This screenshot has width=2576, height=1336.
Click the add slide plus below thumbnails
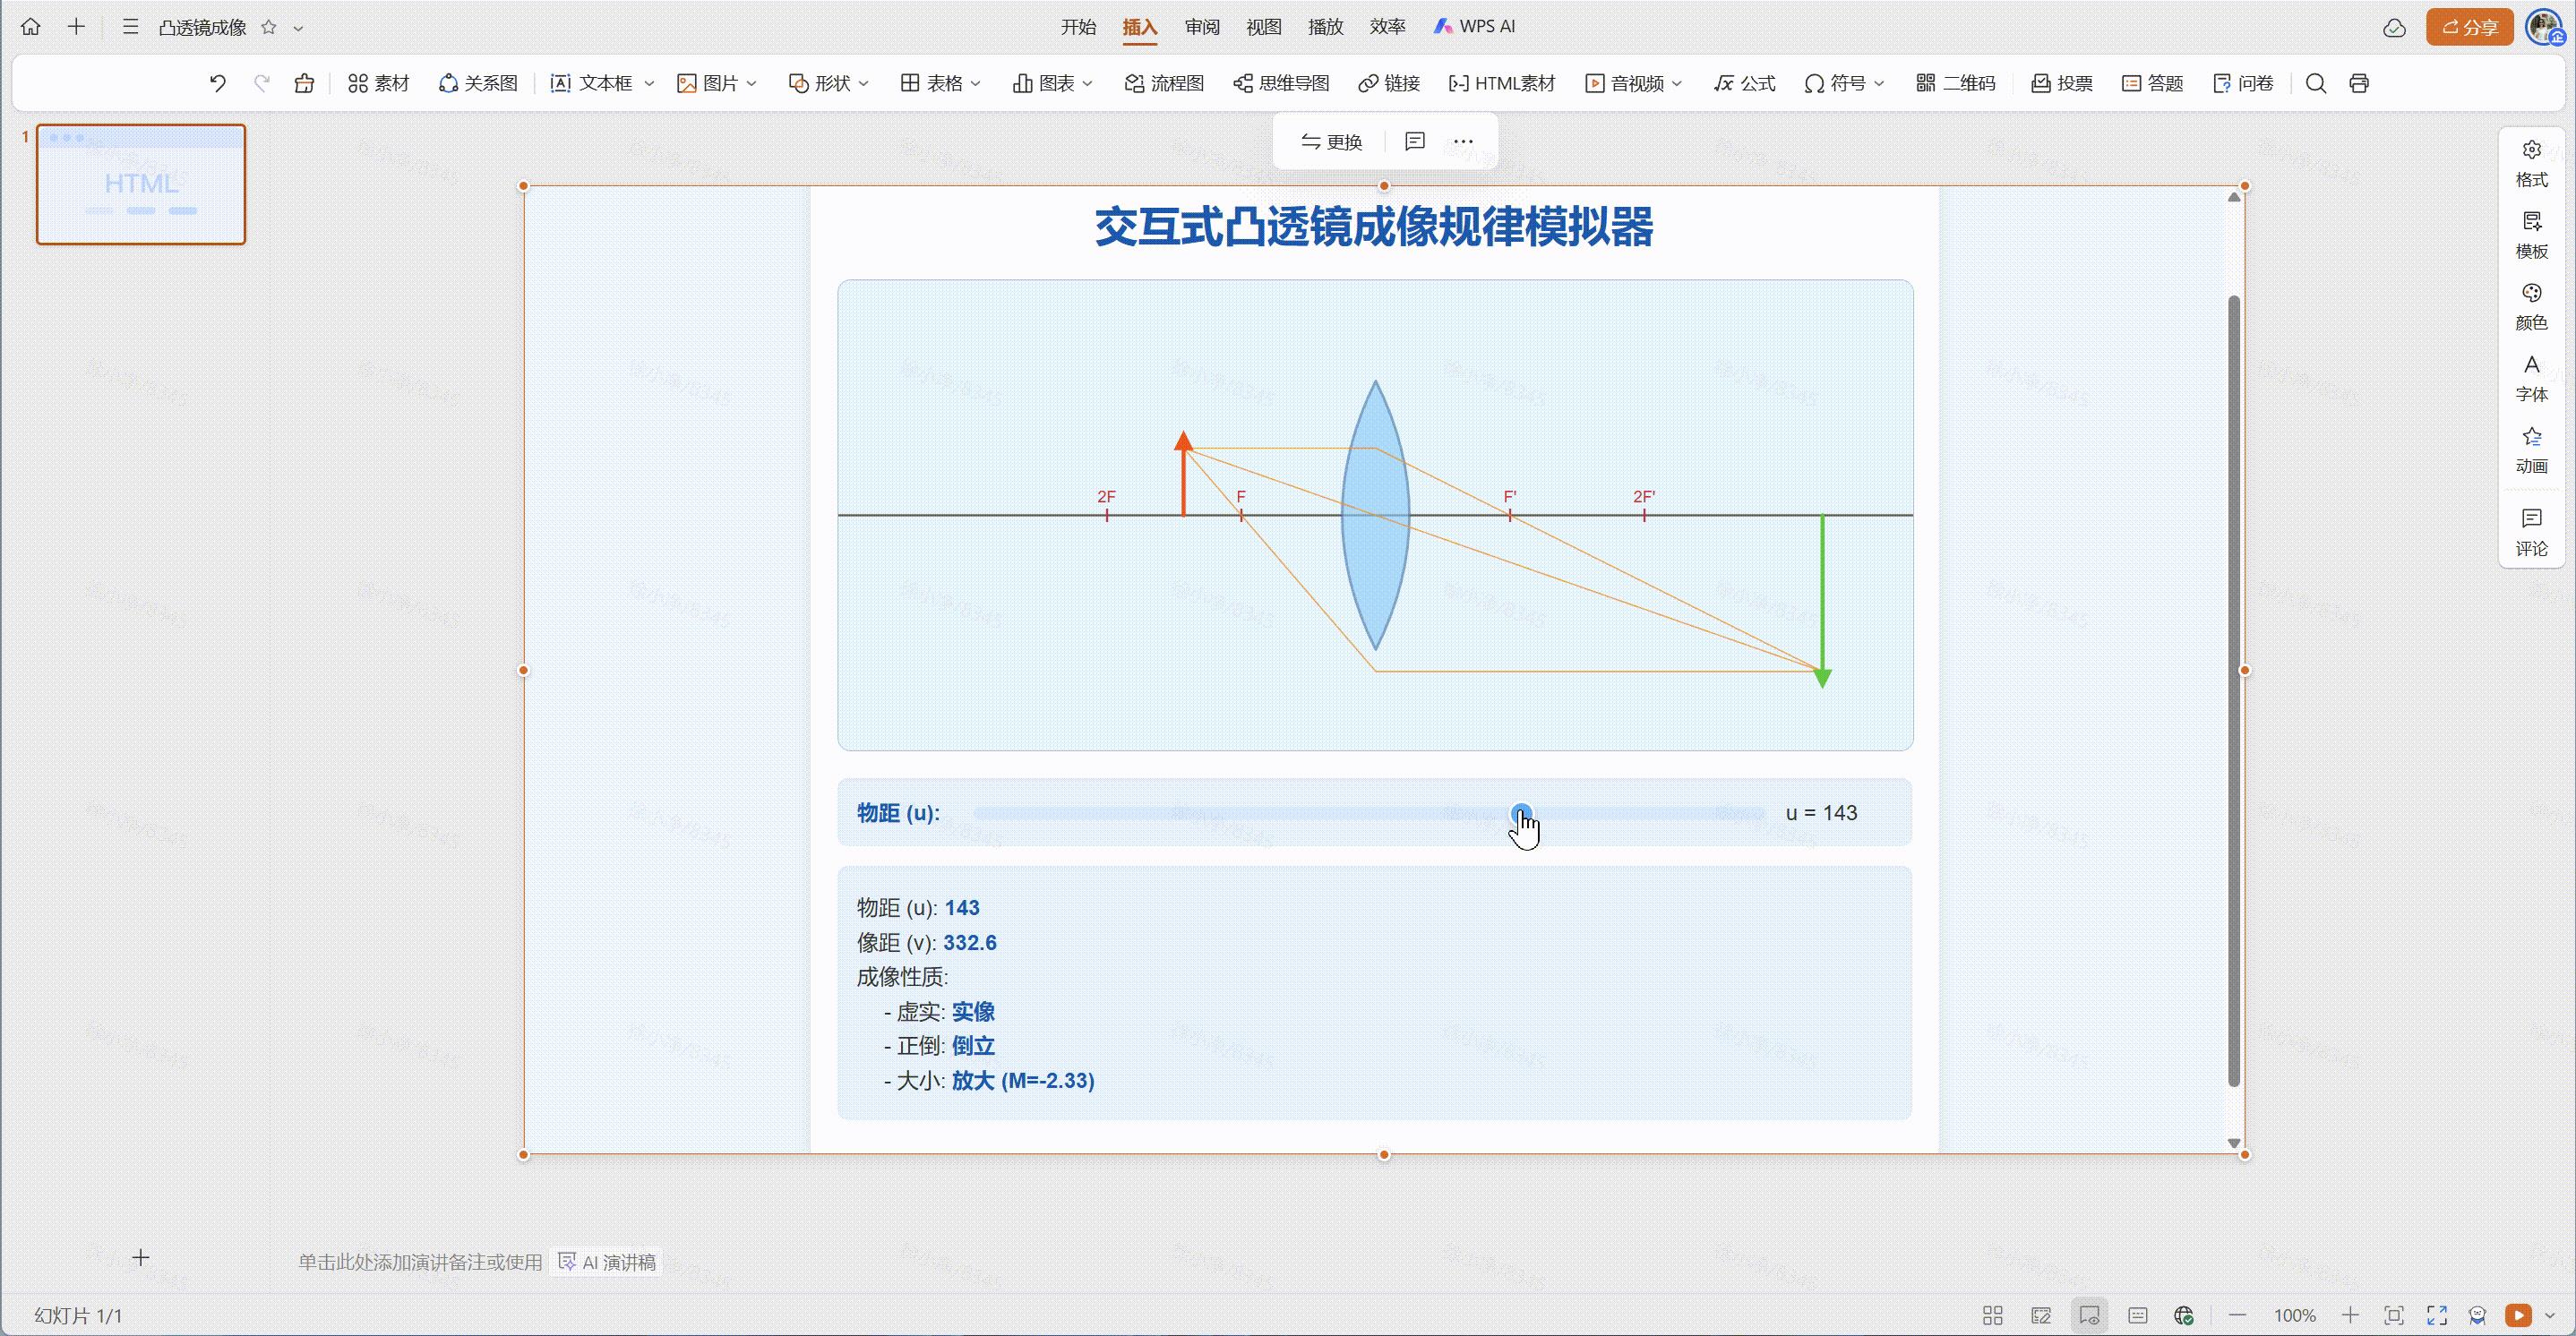pos(141,1257)
